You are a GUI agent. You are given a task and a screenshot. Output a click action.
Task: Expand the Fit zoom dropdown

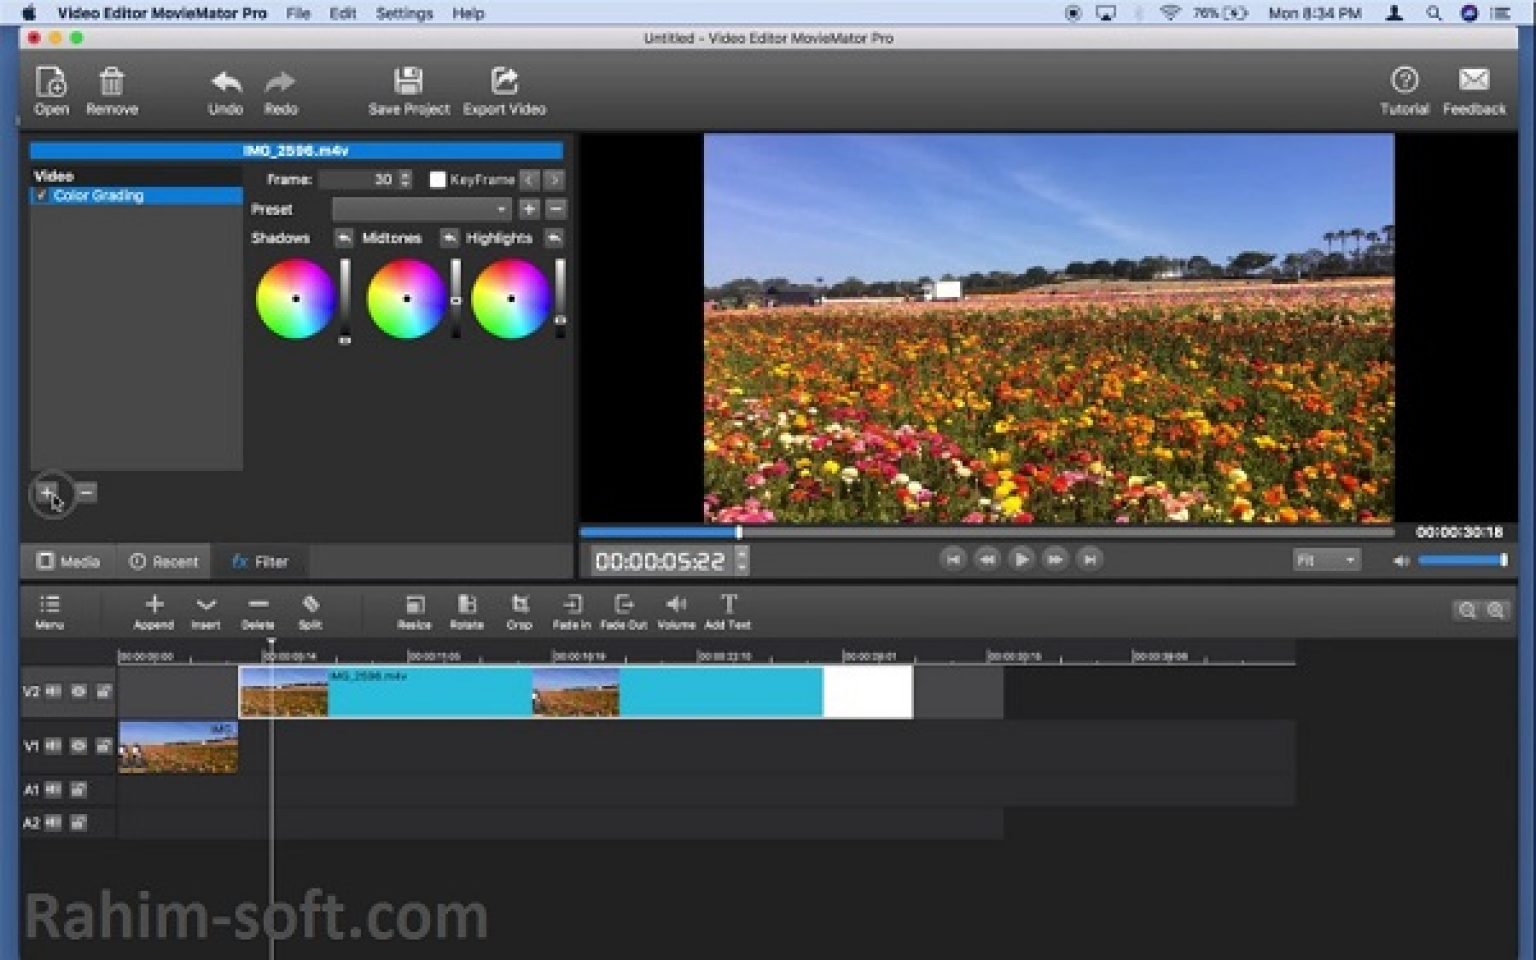coord(1325,560)
